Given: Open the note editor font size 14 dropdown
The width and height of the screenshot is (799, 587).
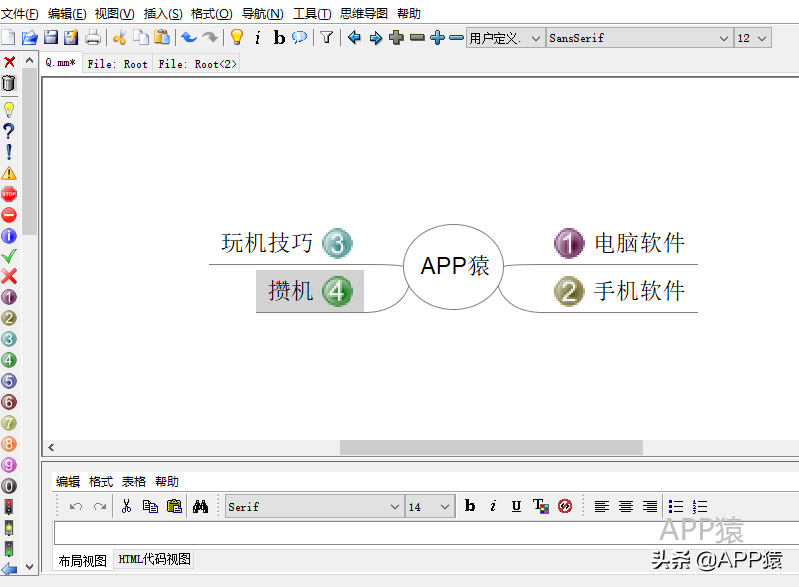Looking at the screenshot, I should click(430, 506).
